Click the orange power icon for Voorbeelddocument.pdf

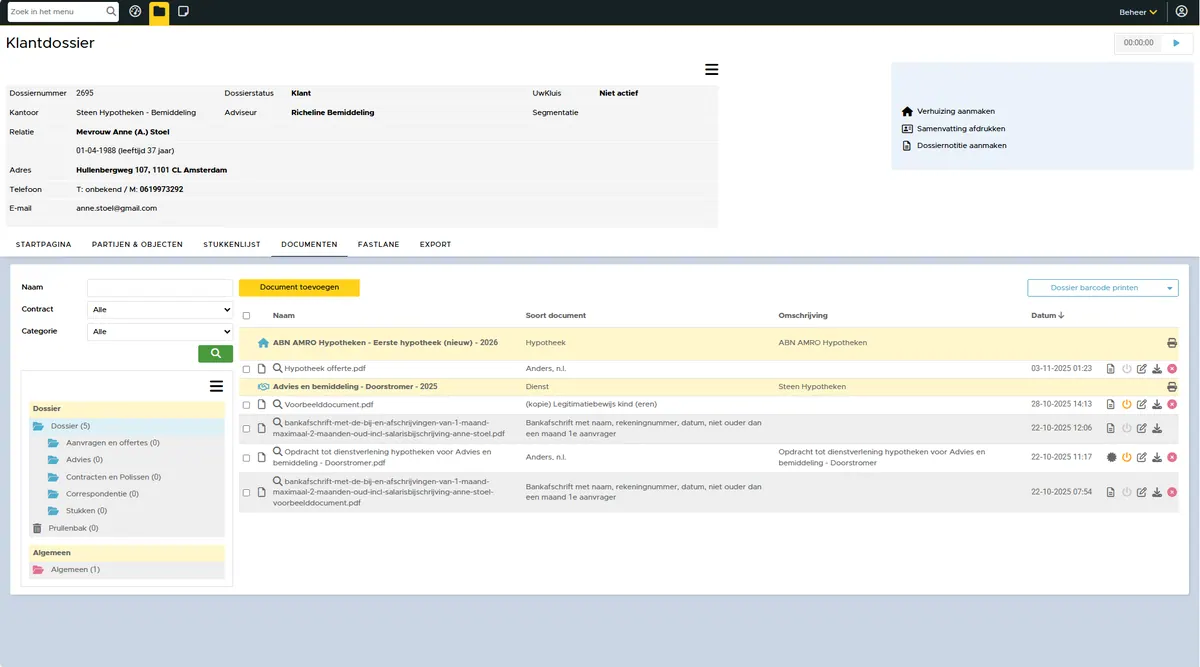click(x=1126, y=405)
